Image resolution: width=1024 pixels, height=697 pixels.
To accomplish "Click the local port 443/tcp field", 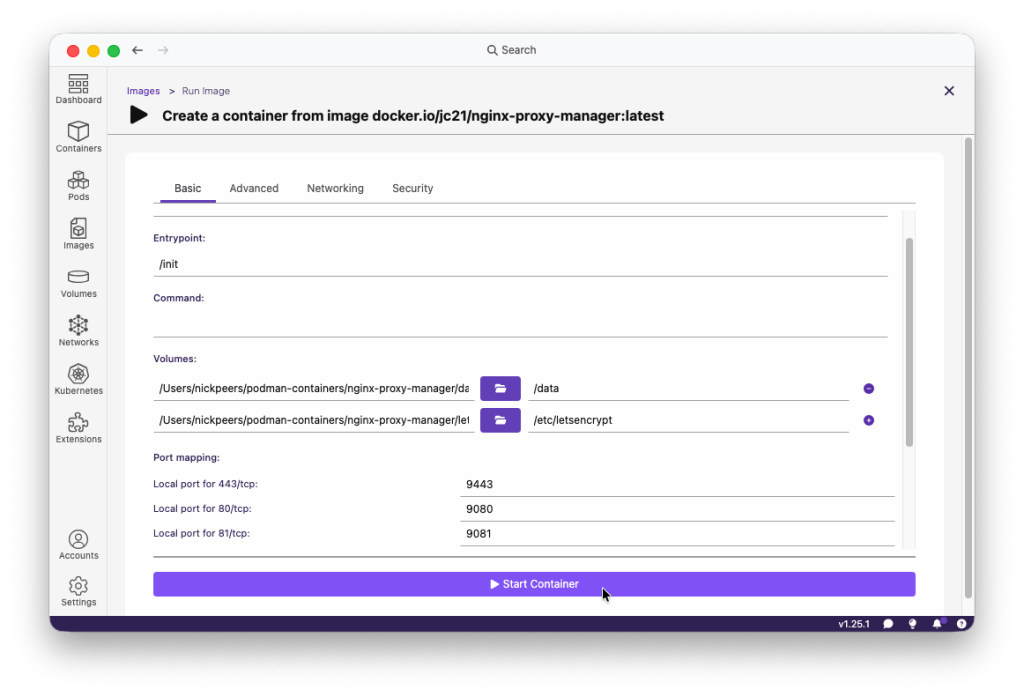I will tap(677, 484).
